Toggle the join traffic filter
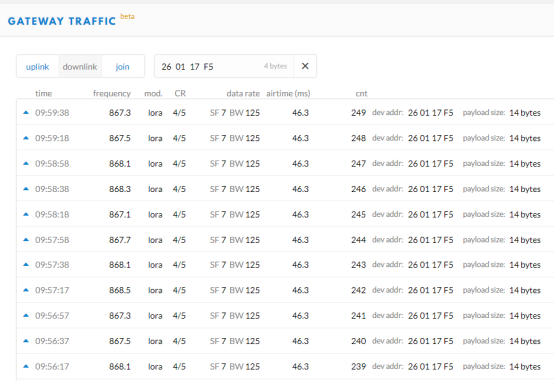This screenshot has height=381, width=554. 123,66
